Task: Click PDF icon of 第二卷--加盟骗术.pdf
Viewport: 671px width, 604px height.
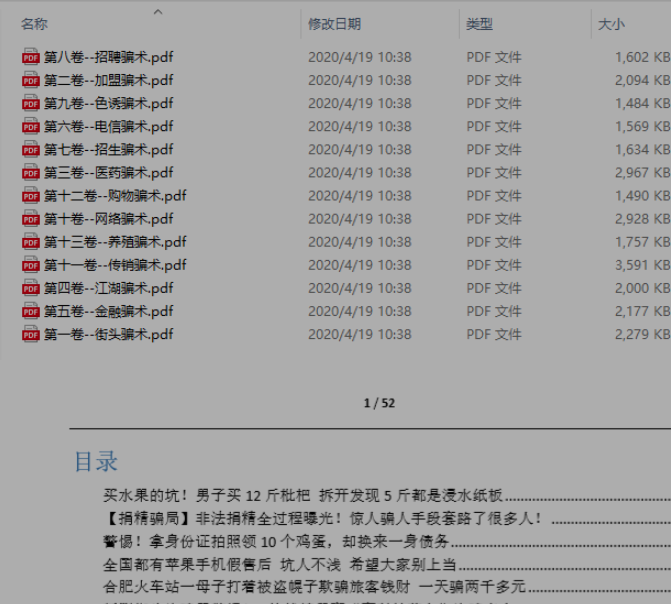Action: (30, 80)
